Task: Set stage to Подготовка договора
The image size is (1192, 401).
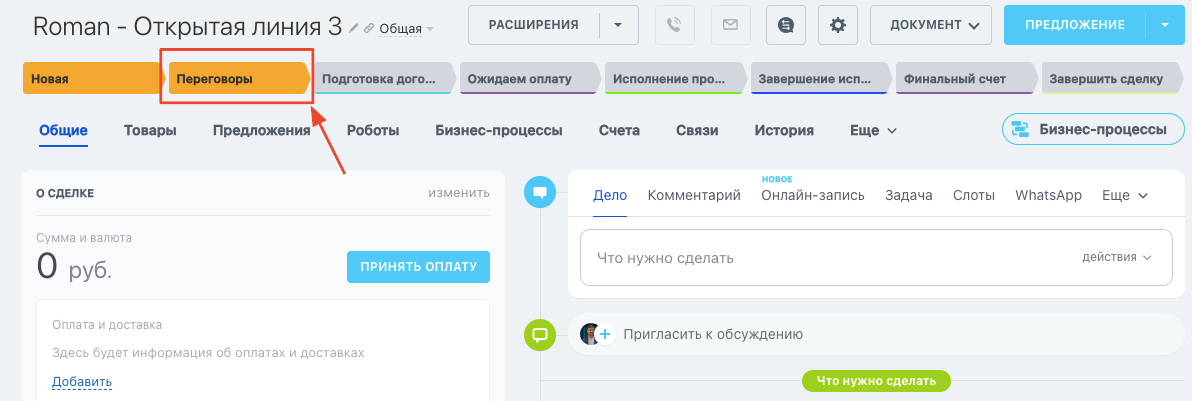Action: 385,78
